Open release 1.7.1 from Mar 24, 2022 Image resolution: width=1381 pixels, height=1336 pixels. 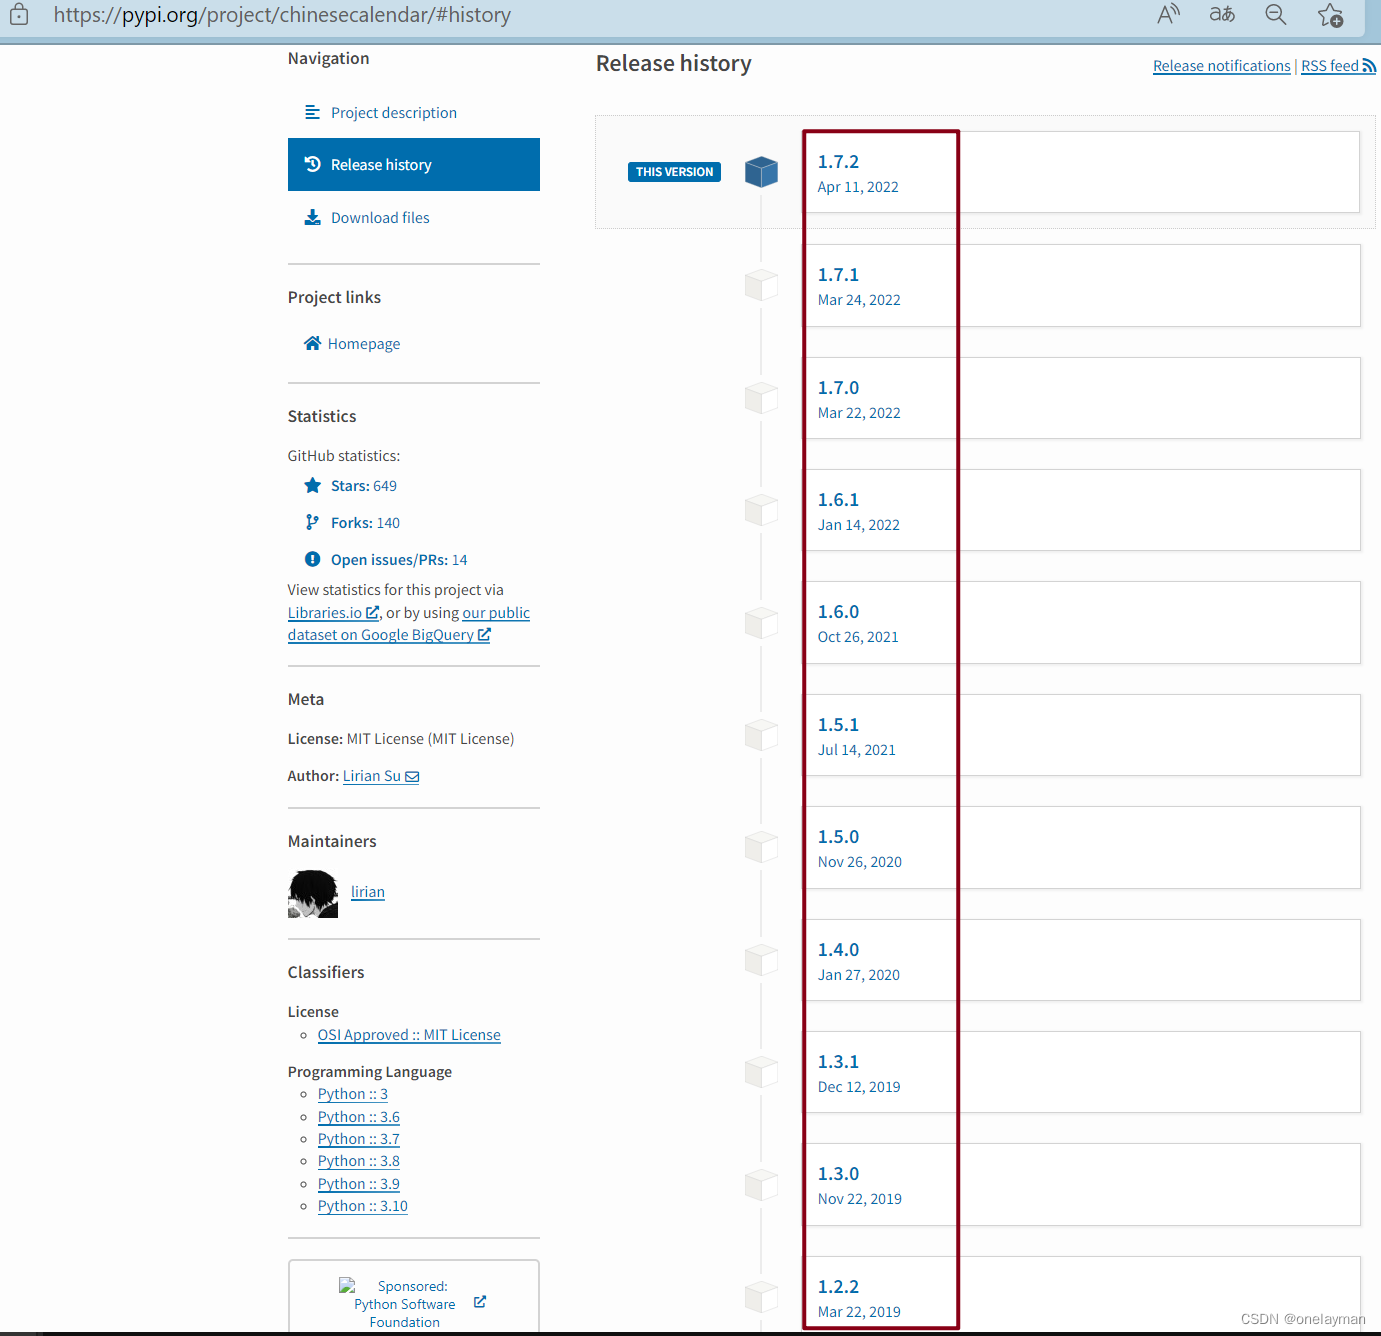[1082, 285]
